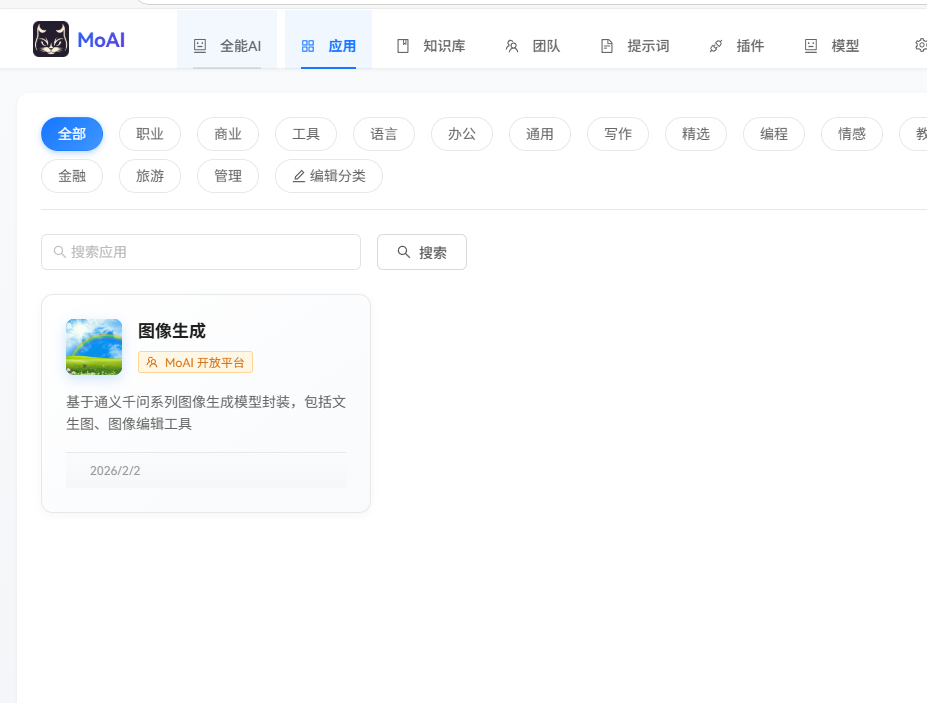
Task: Switch to the 模型 tab
Action: tap(832, 45)
